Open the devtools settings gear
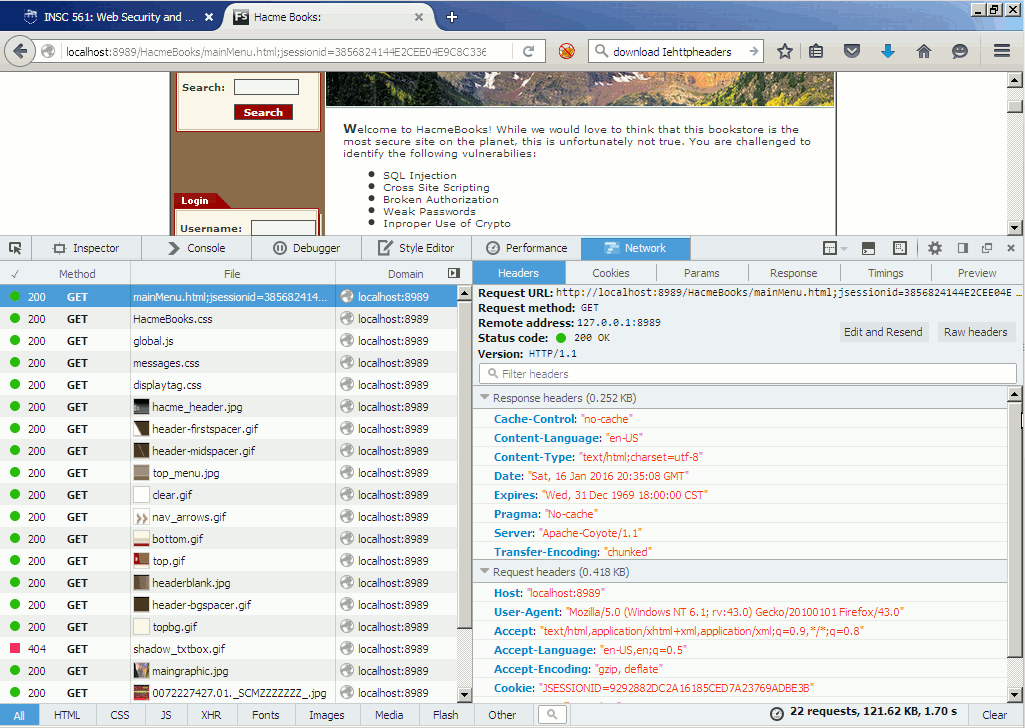The width and height of the screenshot is (1025, 728). [x=935, y=248]
